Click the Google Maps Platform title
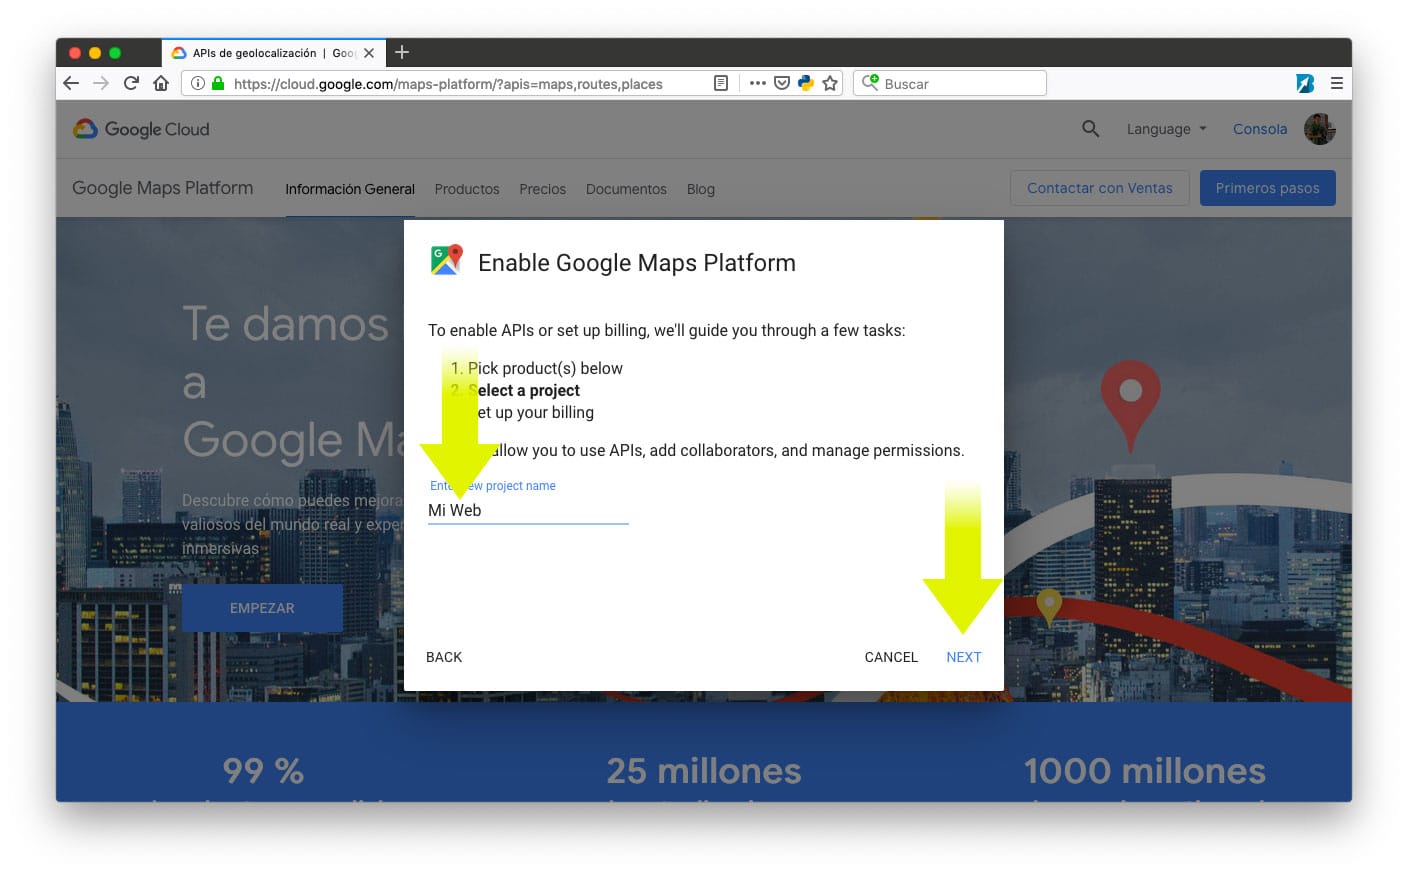 point(163,188)
